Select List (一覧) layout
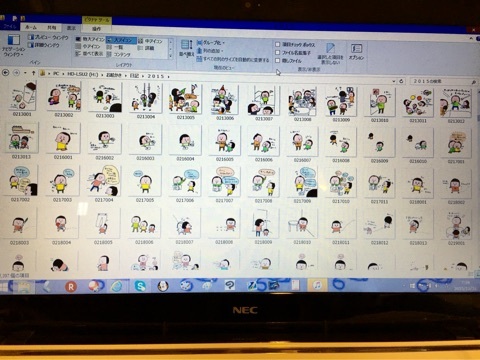480x360 pixels. tap(115, 47)
